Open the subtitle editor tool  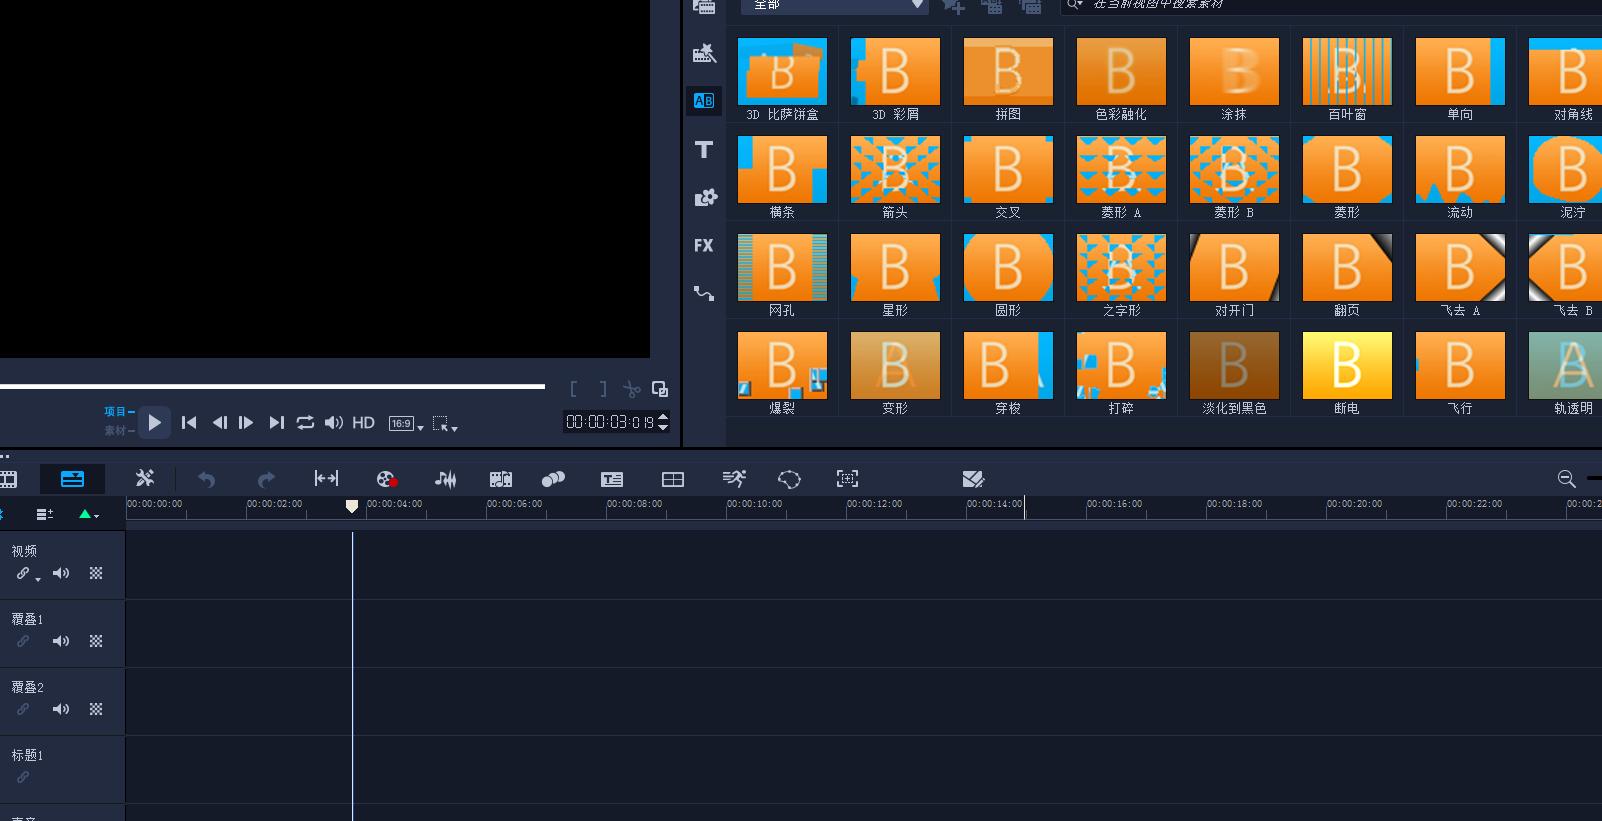612,479
